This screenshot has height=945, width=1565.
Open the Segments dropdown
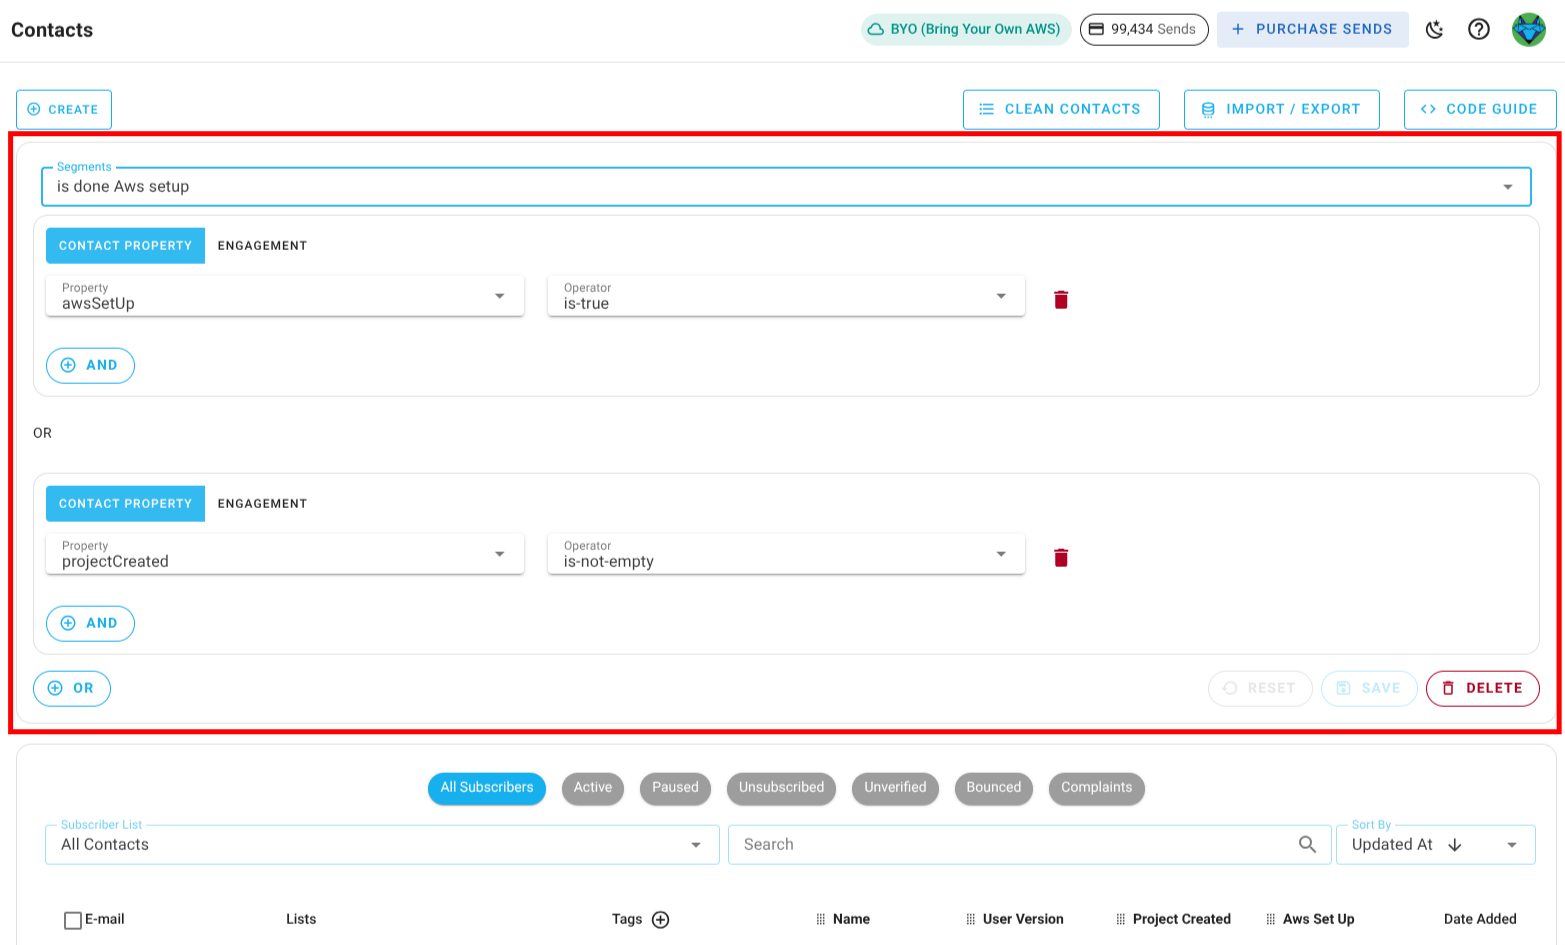(1510, 186)
